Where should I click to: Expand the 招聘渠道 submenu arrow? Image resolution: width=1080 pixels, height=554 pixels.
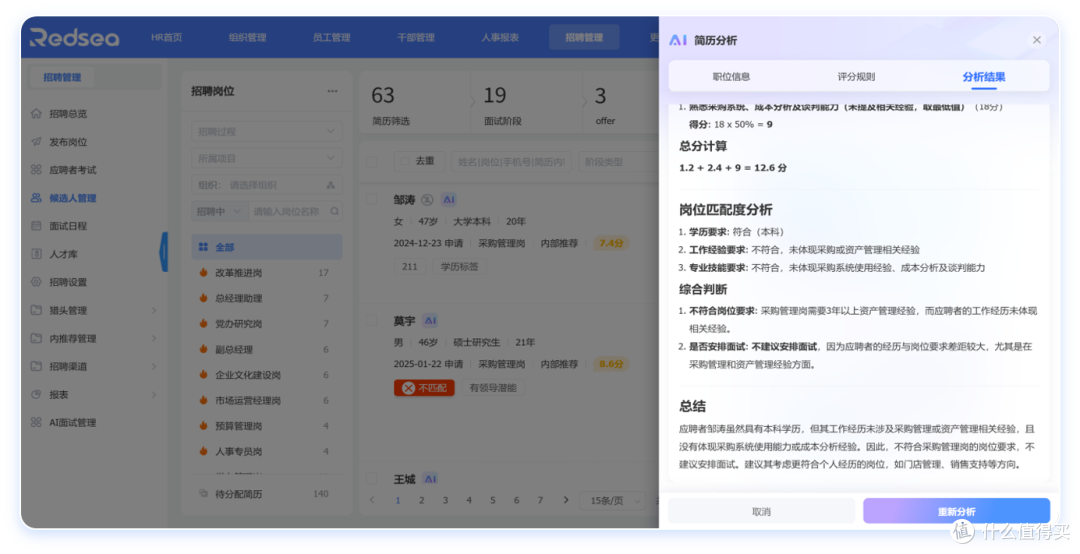coord(154,366)
